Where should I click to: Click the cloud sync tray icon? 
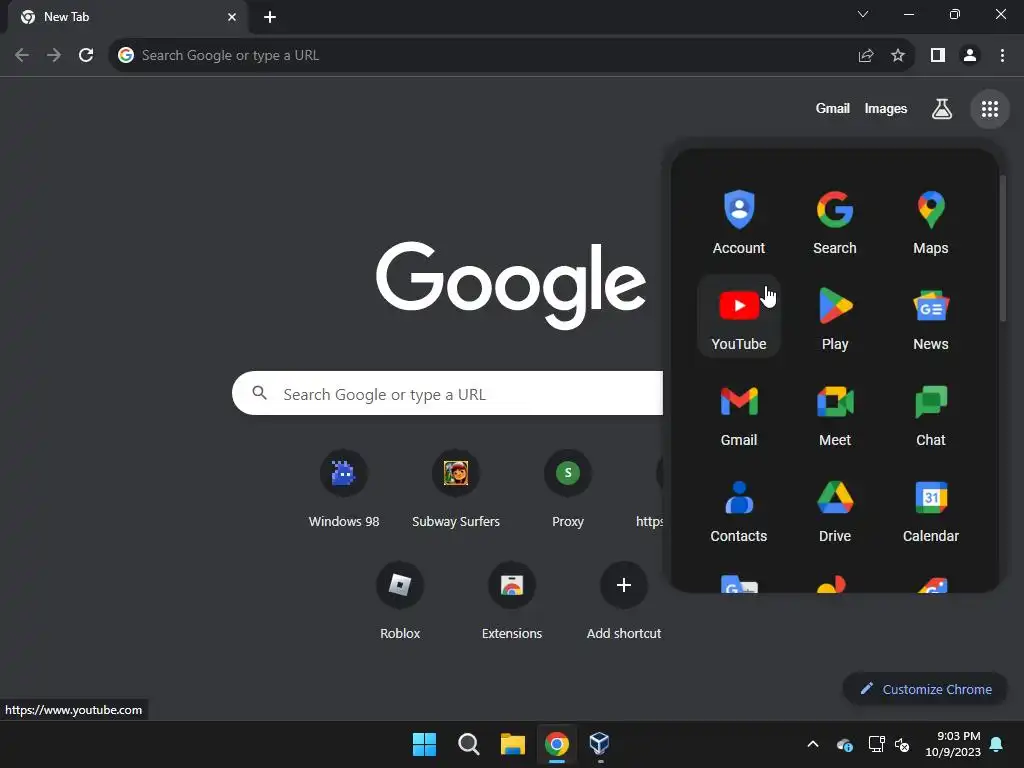(x=844, y=744)
